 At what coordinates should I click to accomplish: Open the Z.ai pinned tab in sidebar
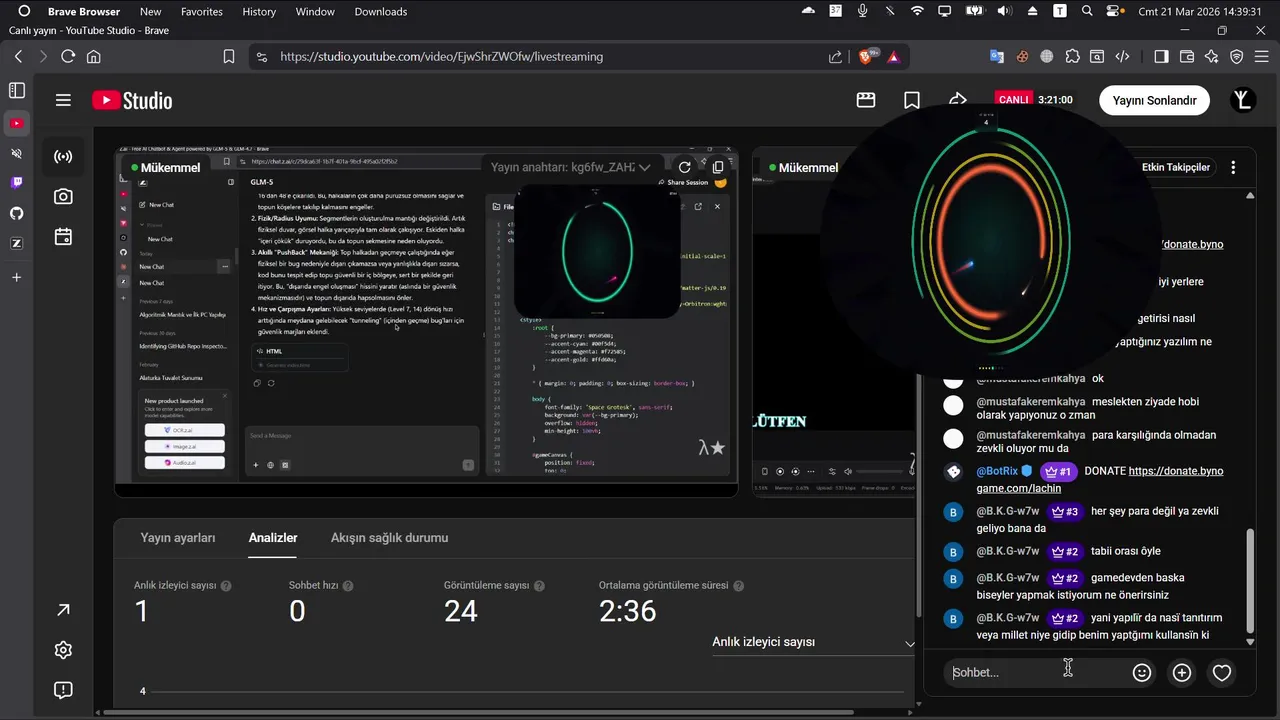(x=16, y=243)
